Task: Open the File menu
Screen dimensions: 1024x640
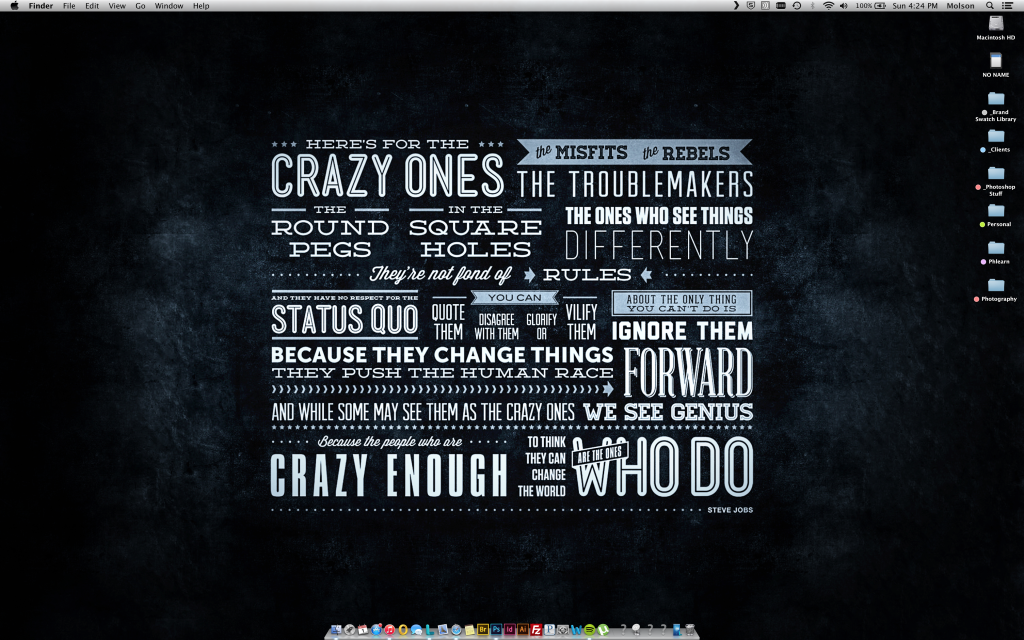Action: point(69,6)
